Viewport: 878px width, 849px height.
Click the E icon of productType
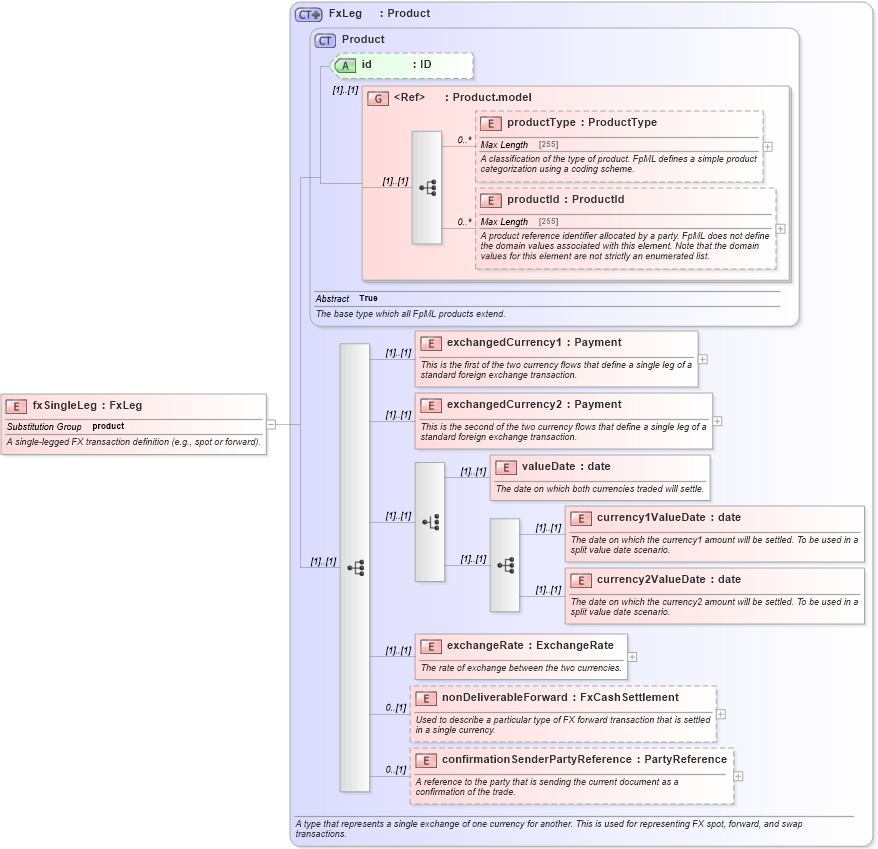tap(491, 124)
